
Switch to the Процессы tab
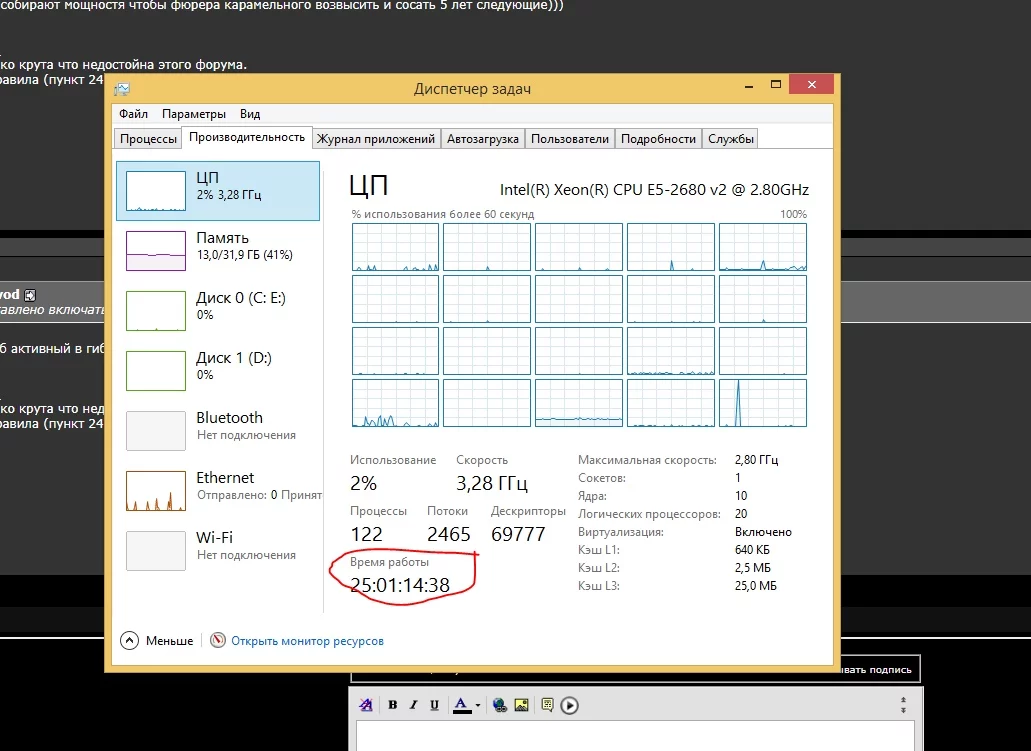(x=149, y=139)
